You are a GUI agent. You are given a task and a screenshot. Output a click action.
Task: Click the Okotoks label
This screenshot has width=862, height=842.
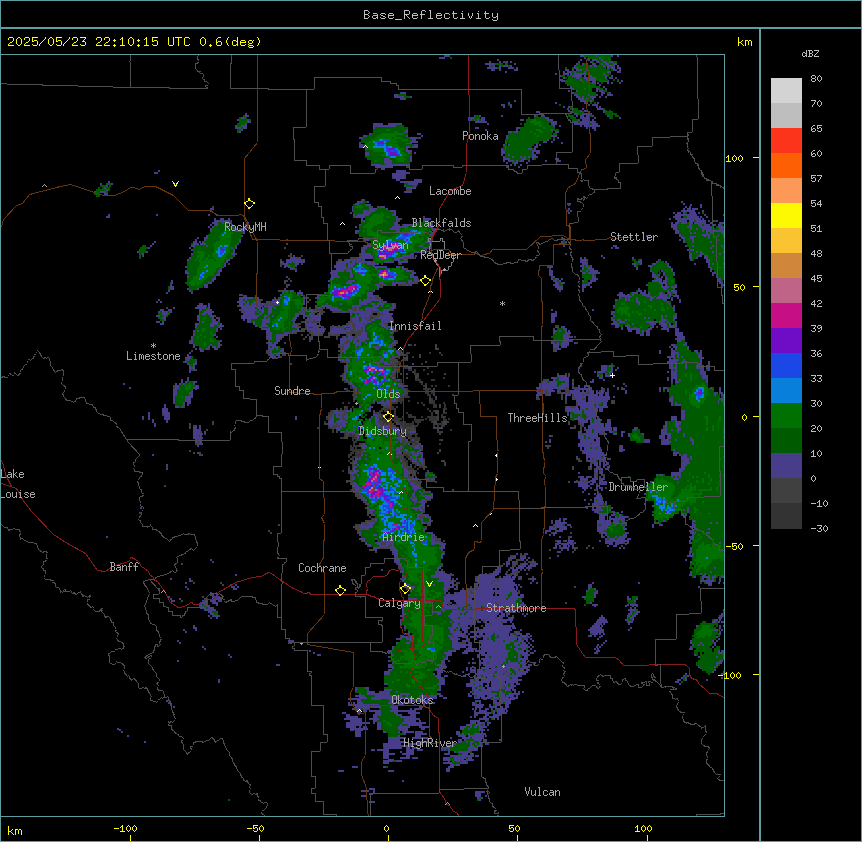pyautogui.click(x=412, y=700)
